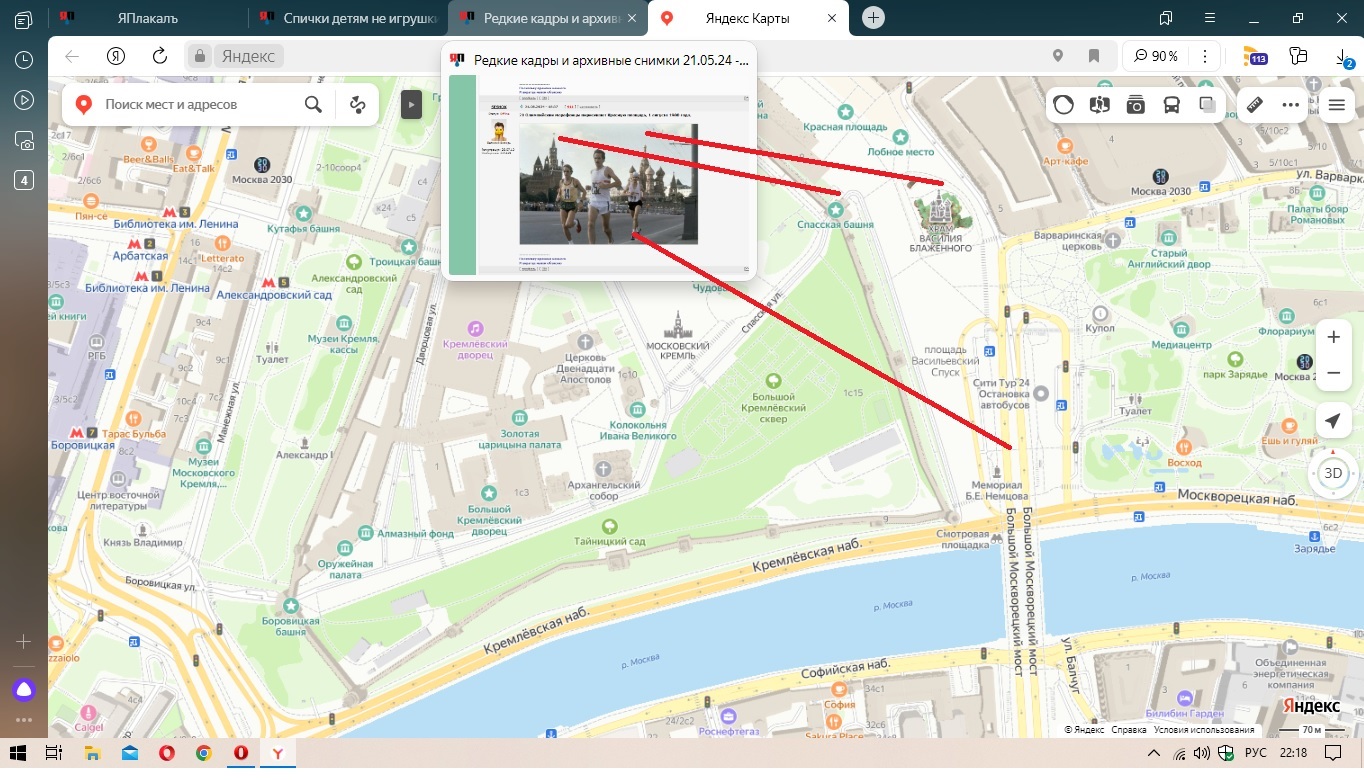Open the tab manager sidebar icon
Screen dimensions: 1364x780
(x=24, y=19)
